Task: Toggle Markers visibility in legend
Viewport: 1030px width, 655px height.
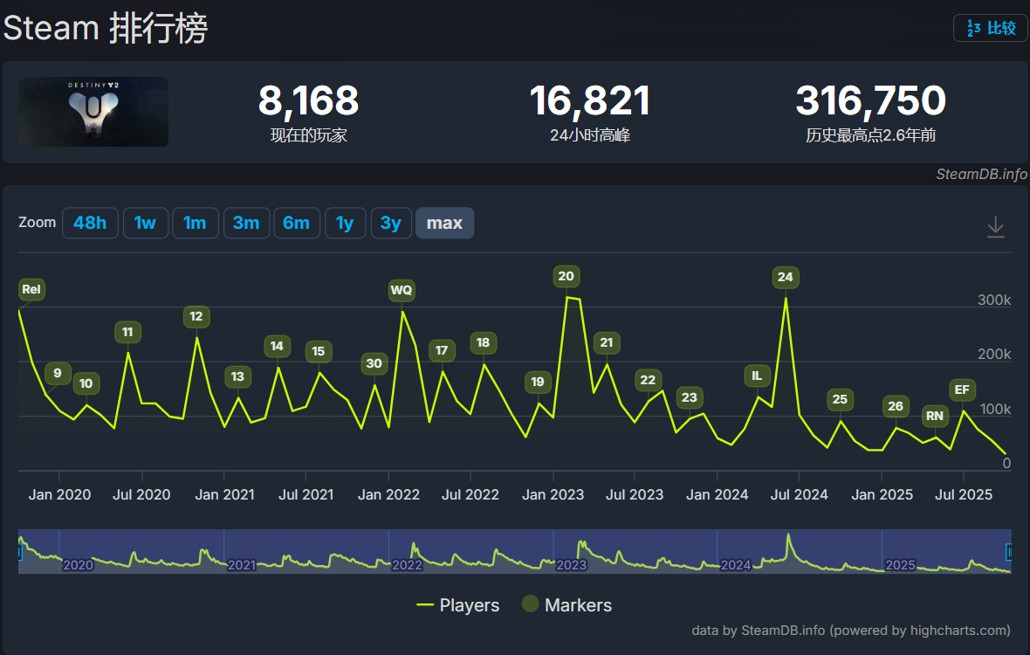Action: 566,605
